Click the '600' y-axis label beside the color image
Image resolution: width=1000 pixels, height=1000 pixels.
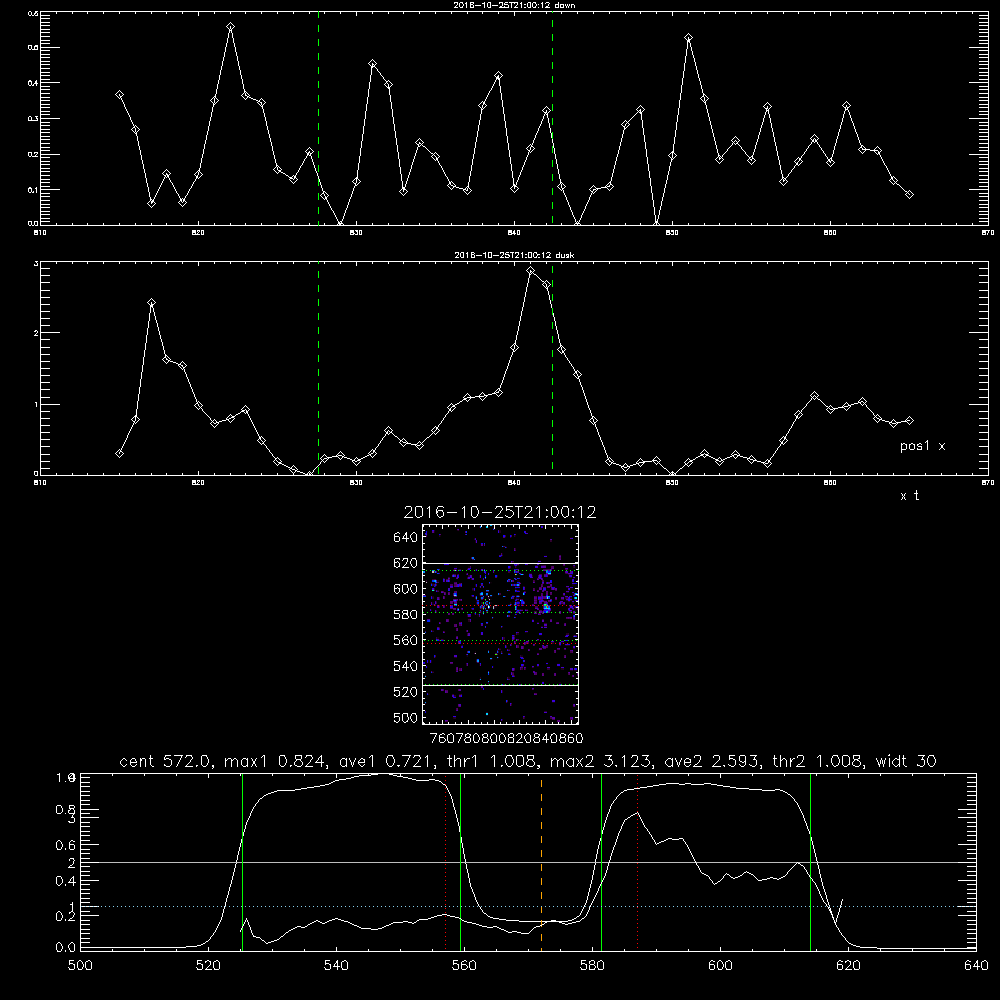(x=406, y=589)
